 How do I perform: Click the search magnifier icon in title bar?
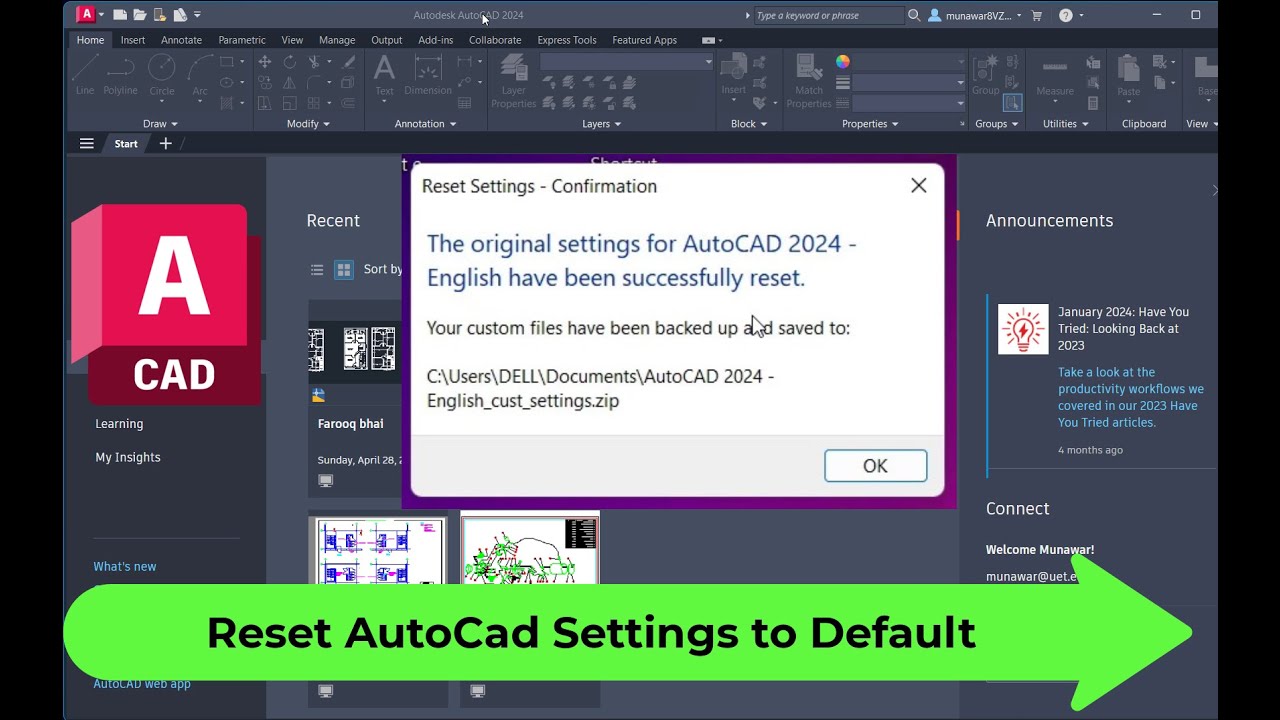(x=914, y=15)
